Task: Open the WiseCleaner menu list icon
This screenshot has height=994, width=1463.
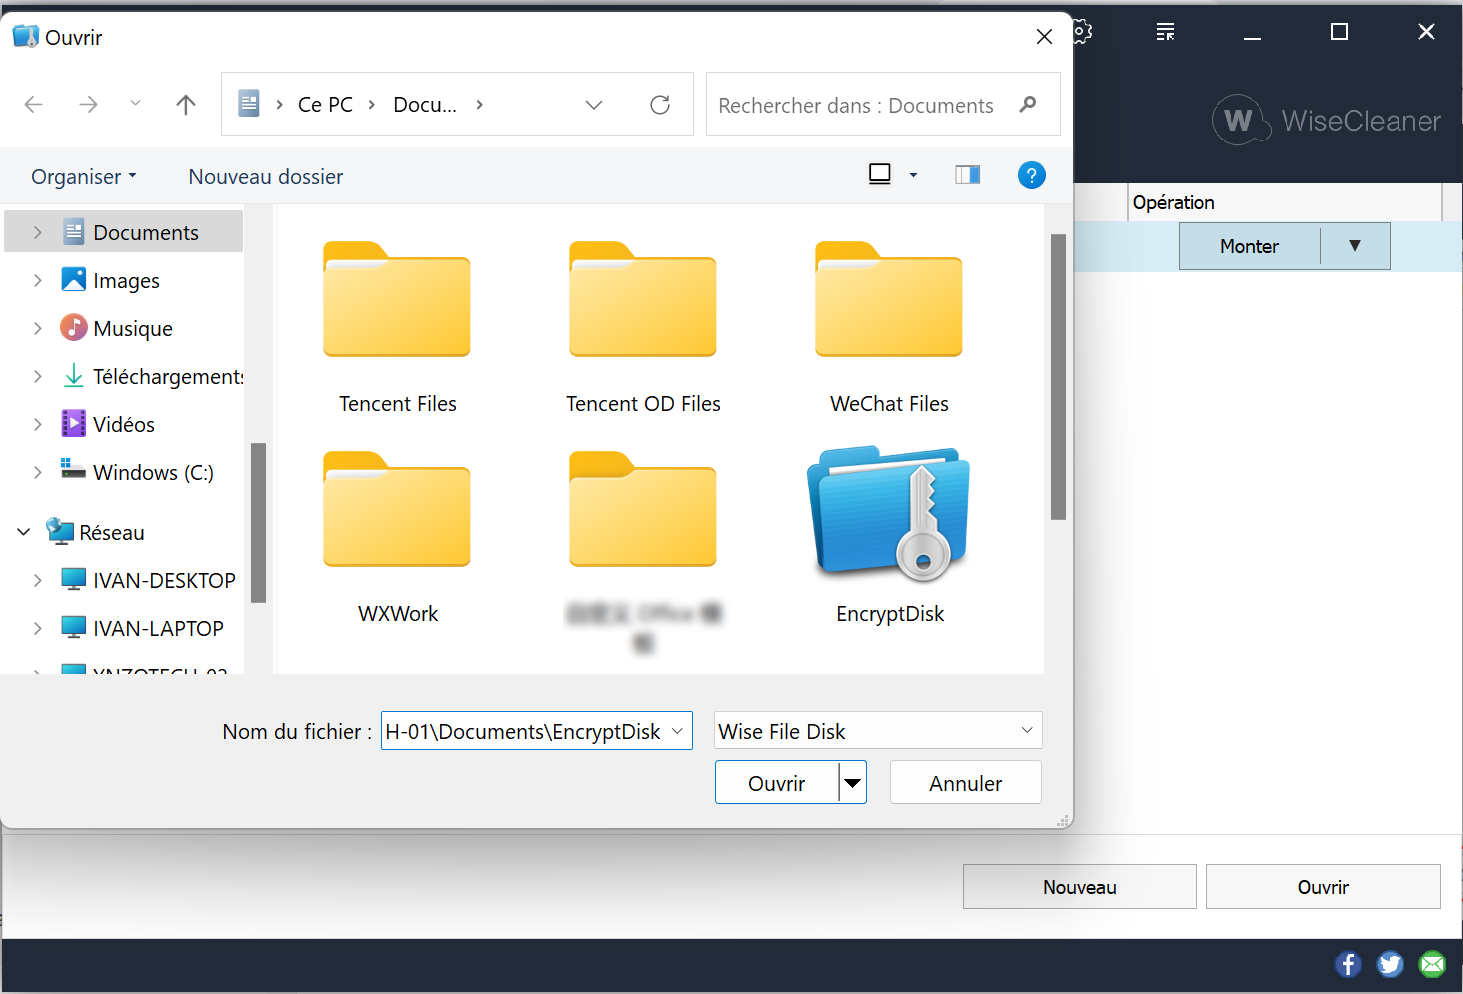Action: [1166, 32]
